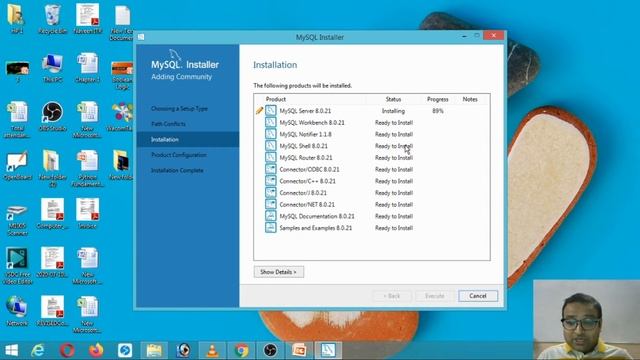
Task: Launch Firefox from the taskbar
Action: 96,350
